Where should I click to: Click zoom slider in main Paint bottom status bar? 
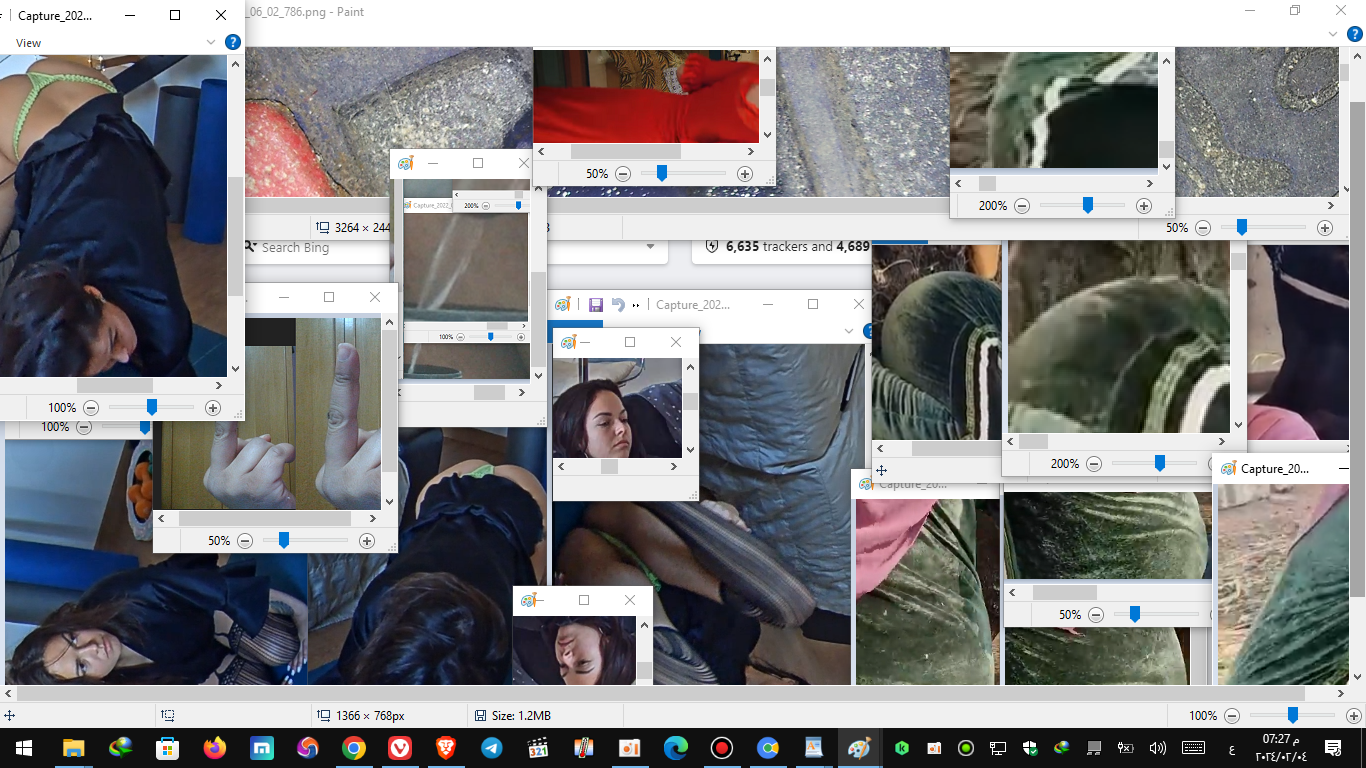[x=1292, y=716]
